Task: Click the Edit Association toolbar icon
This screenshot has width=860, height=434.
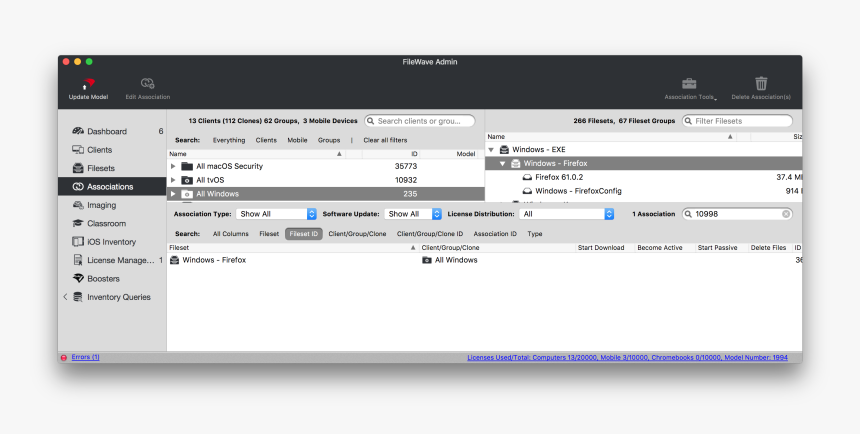Action: (147, 83)
